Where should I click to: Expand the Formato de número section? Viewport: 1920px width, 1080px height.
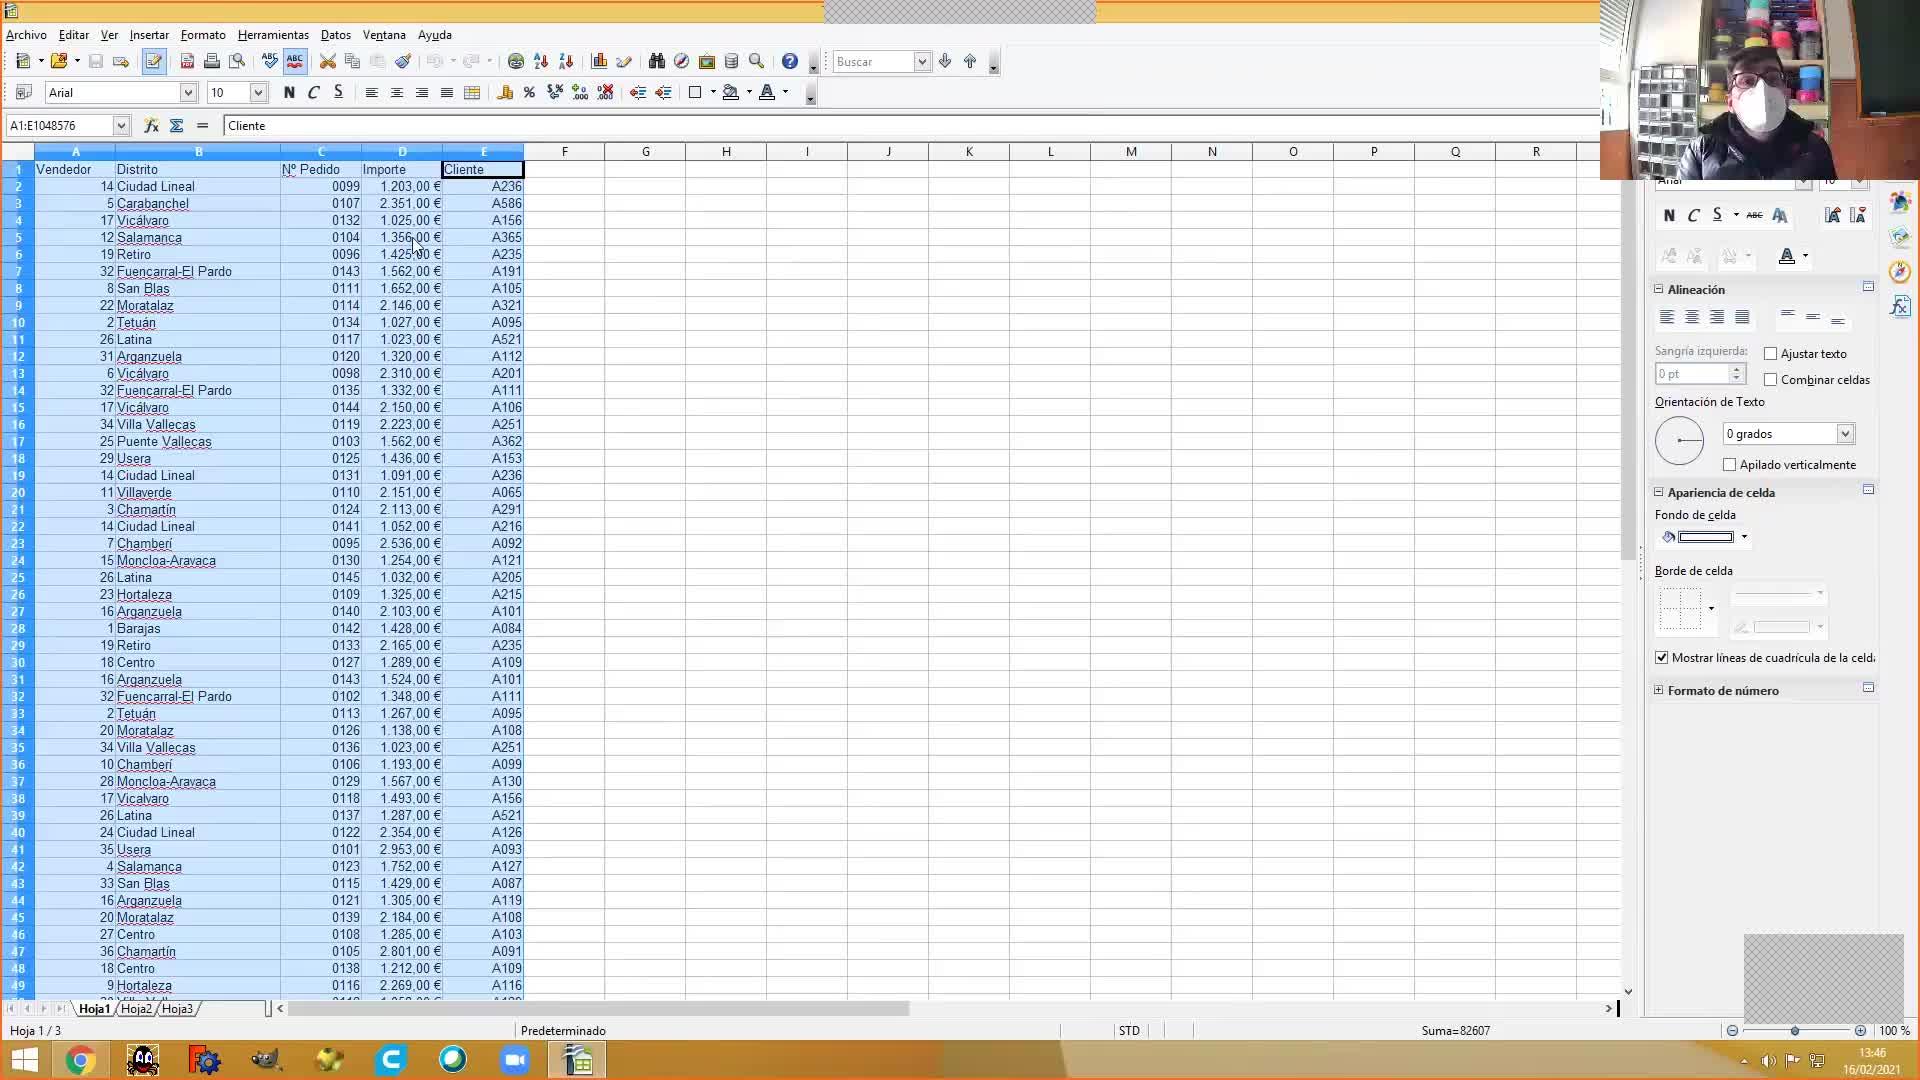1659,691
